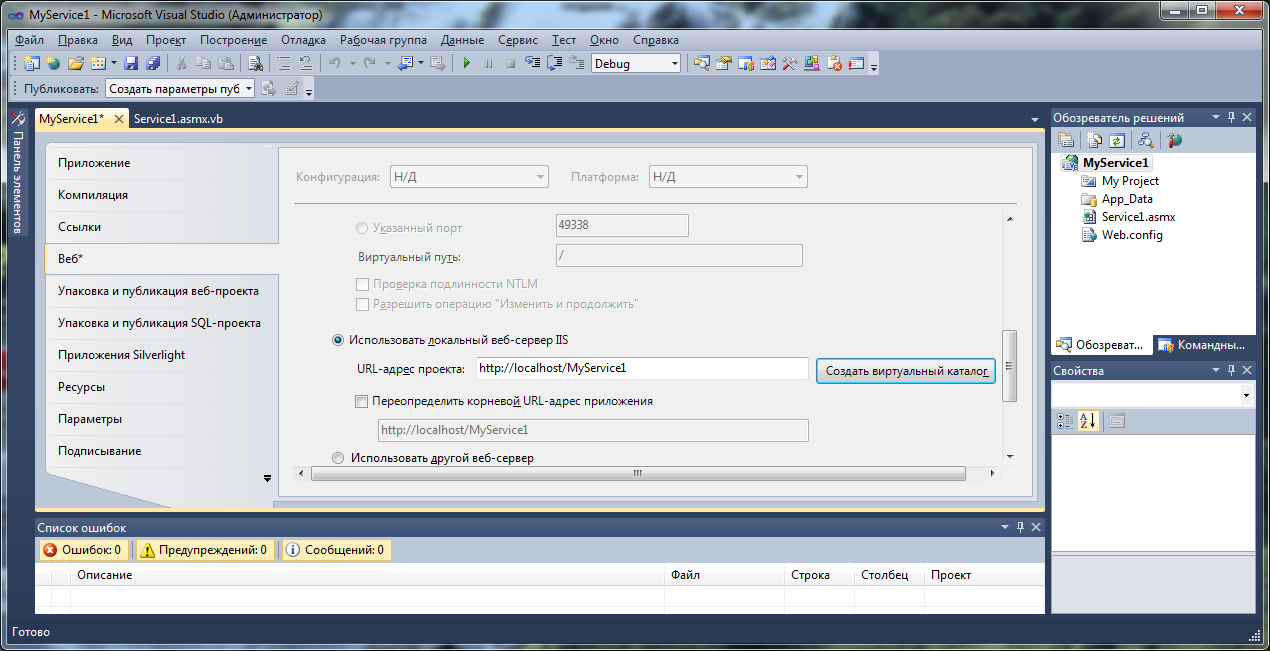The image size is (1270, 651).
Task: Open the Toolbox wrench-and-hammer icon
Action: click(x=789, y=63)
